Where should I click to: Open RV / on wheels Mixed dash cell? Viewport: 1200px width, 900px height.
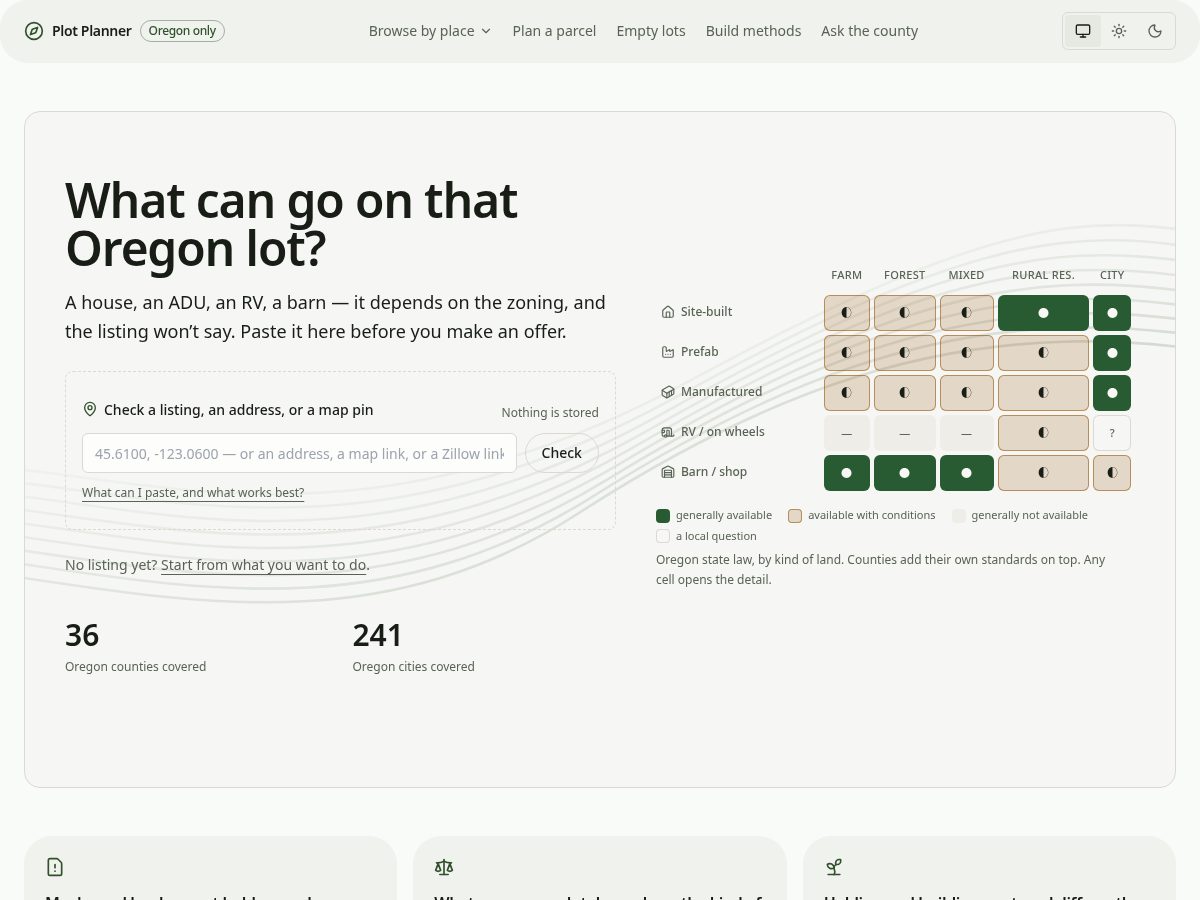click(x=967, y=433)
